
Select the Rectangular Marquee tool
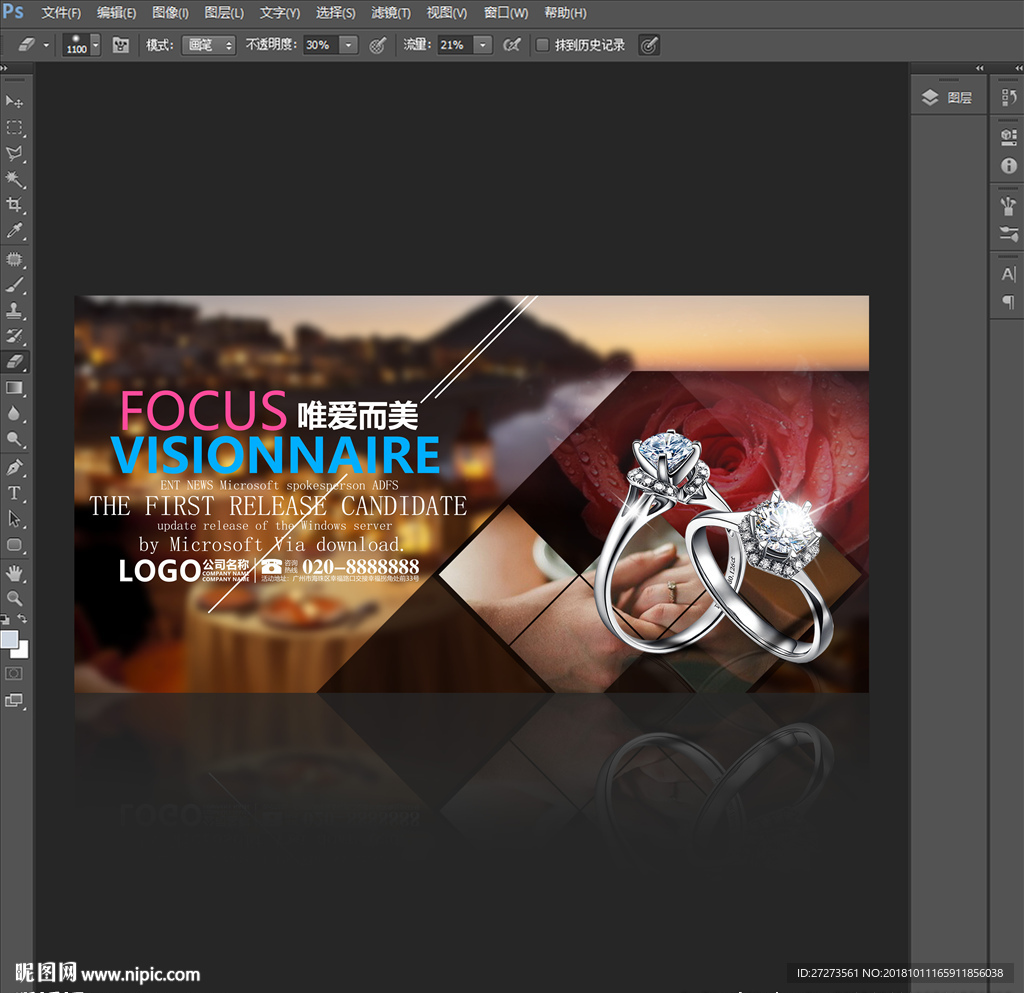(x=14, y=127)
